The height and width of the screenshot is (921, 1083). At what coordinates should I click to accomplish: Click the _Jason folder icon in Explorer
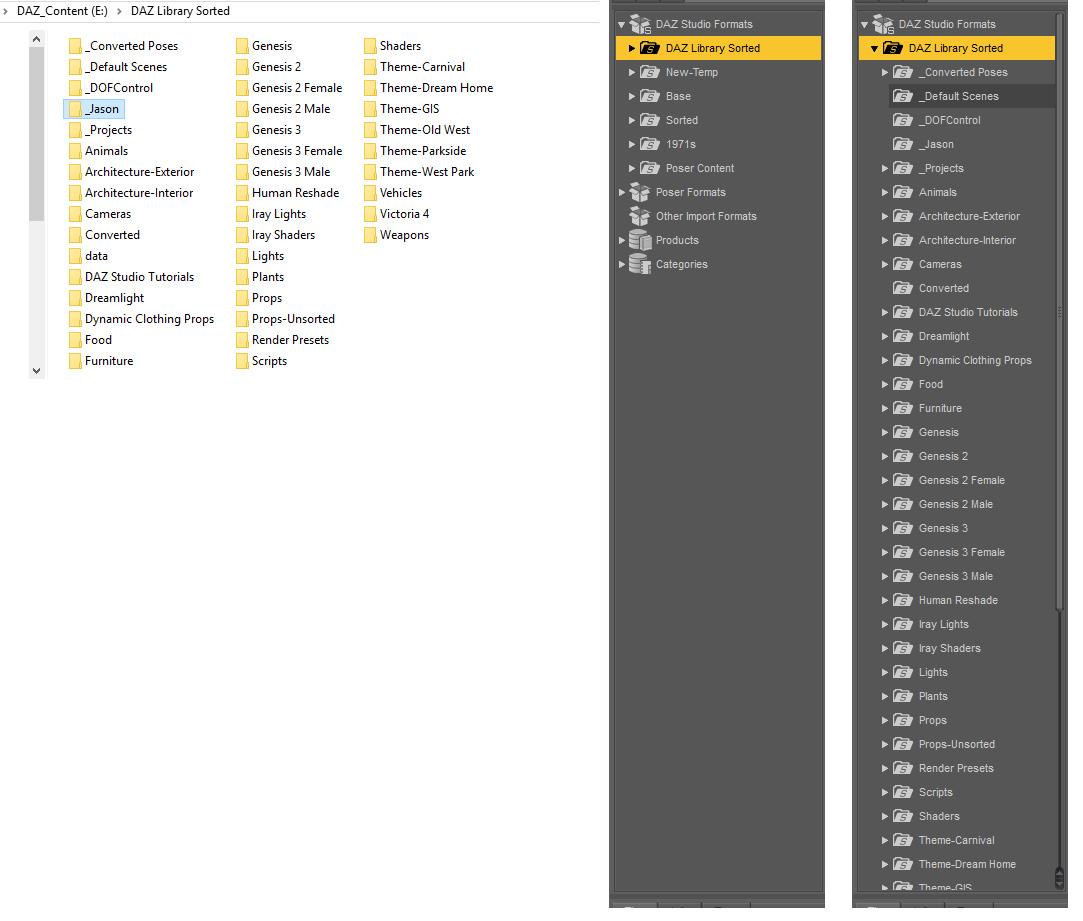[x=75, y=109]
